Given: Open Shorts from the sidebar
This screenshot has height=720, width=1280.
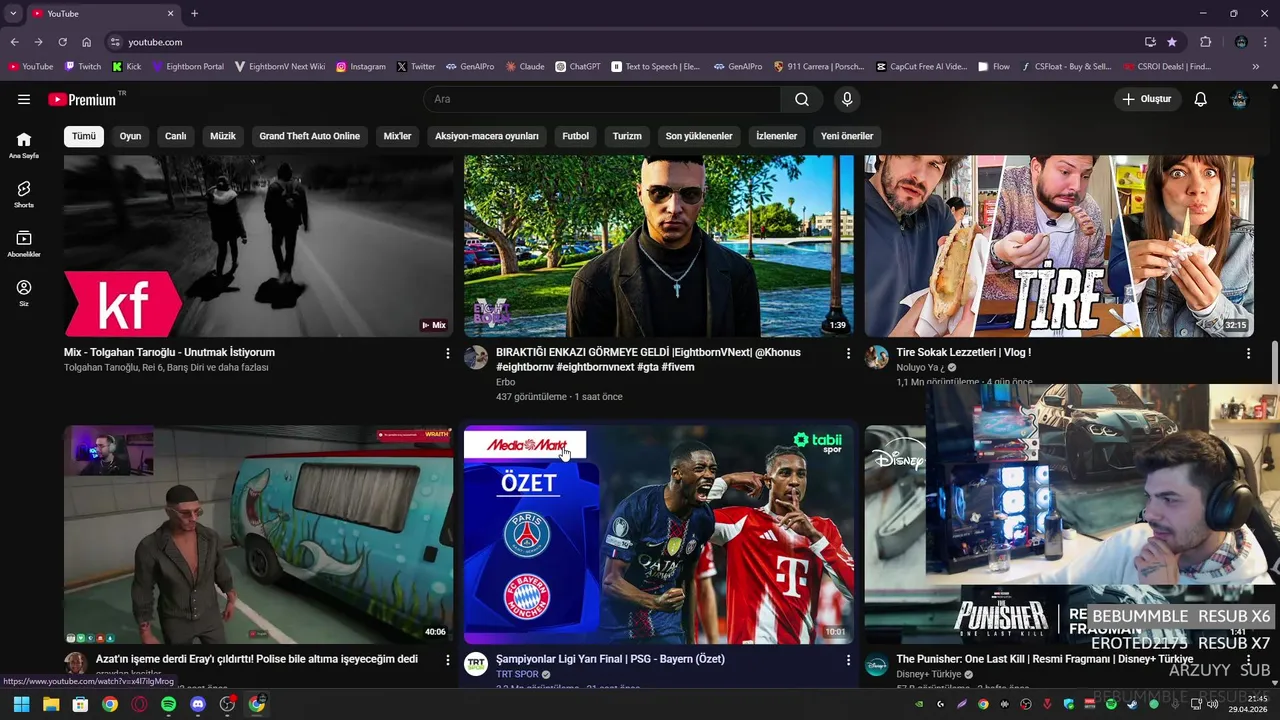Looking at the screenshot, I should tap(24, 194).
